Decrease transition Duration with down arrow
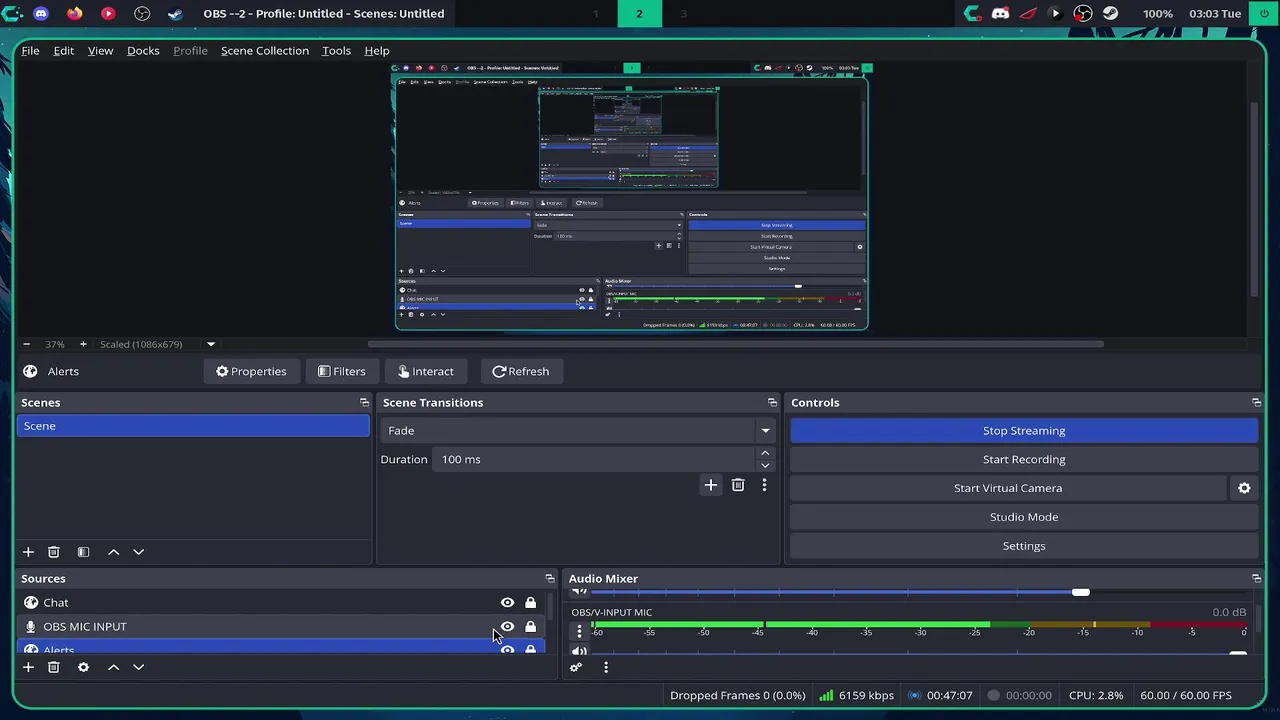The height and width of the screenshot is (720, 1280). coord(765,465)
